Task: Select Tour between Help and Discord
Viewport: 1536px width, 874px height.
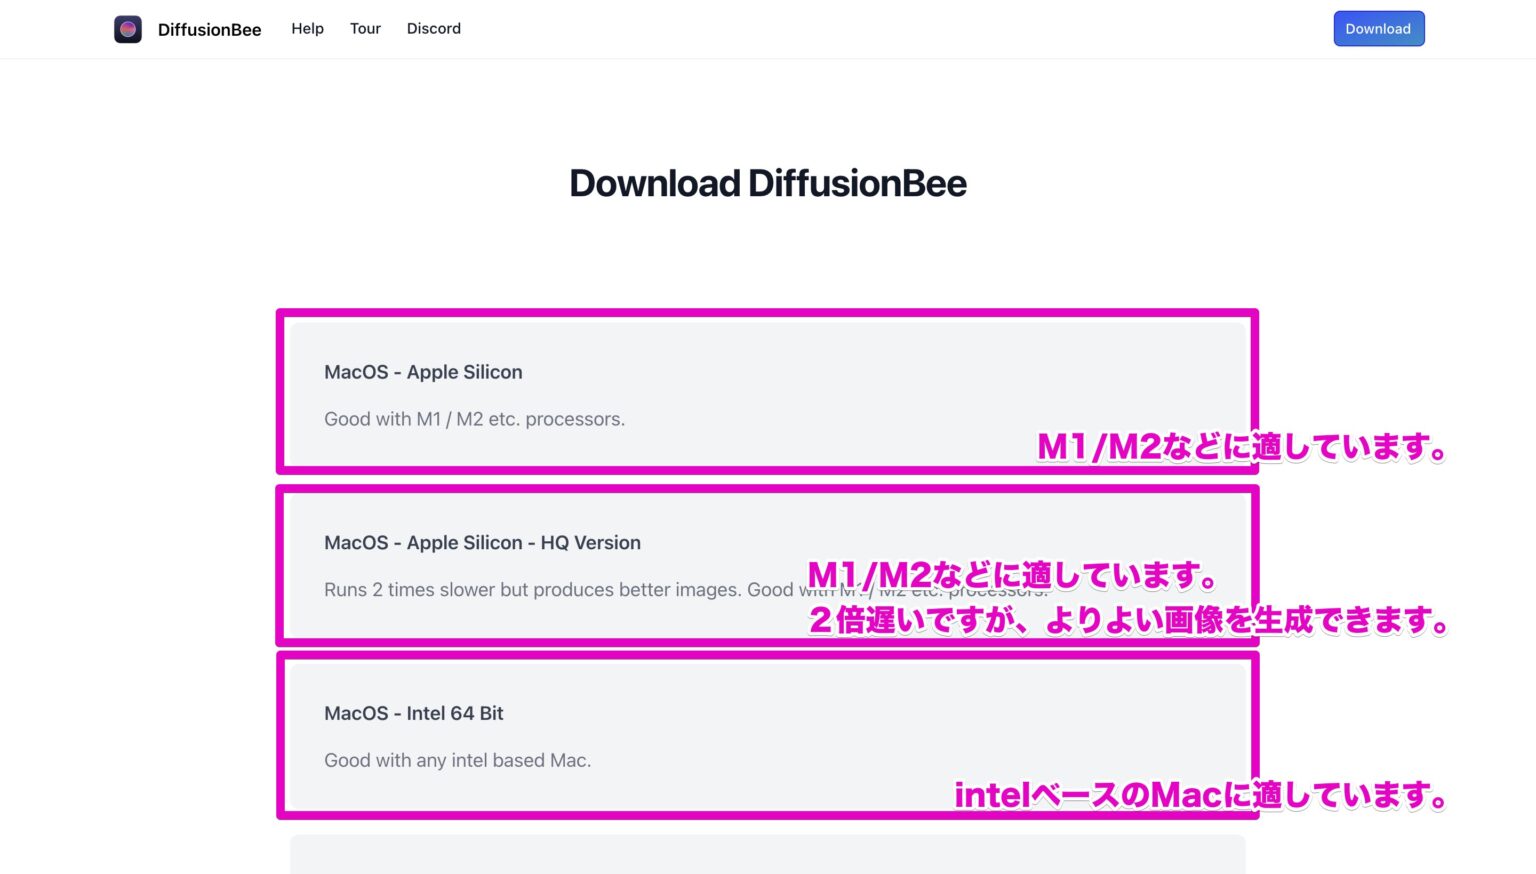Action: click(x=364, y=28)
